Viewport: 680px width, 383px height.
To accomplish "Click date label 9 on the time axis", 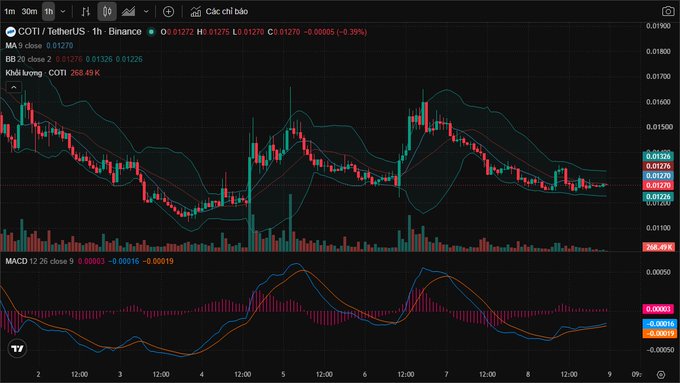I will [609, 374].
